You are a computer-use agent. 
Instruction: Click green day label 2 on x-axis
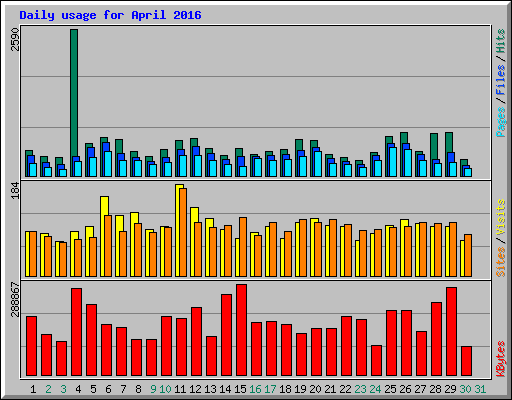pos(48,389)
